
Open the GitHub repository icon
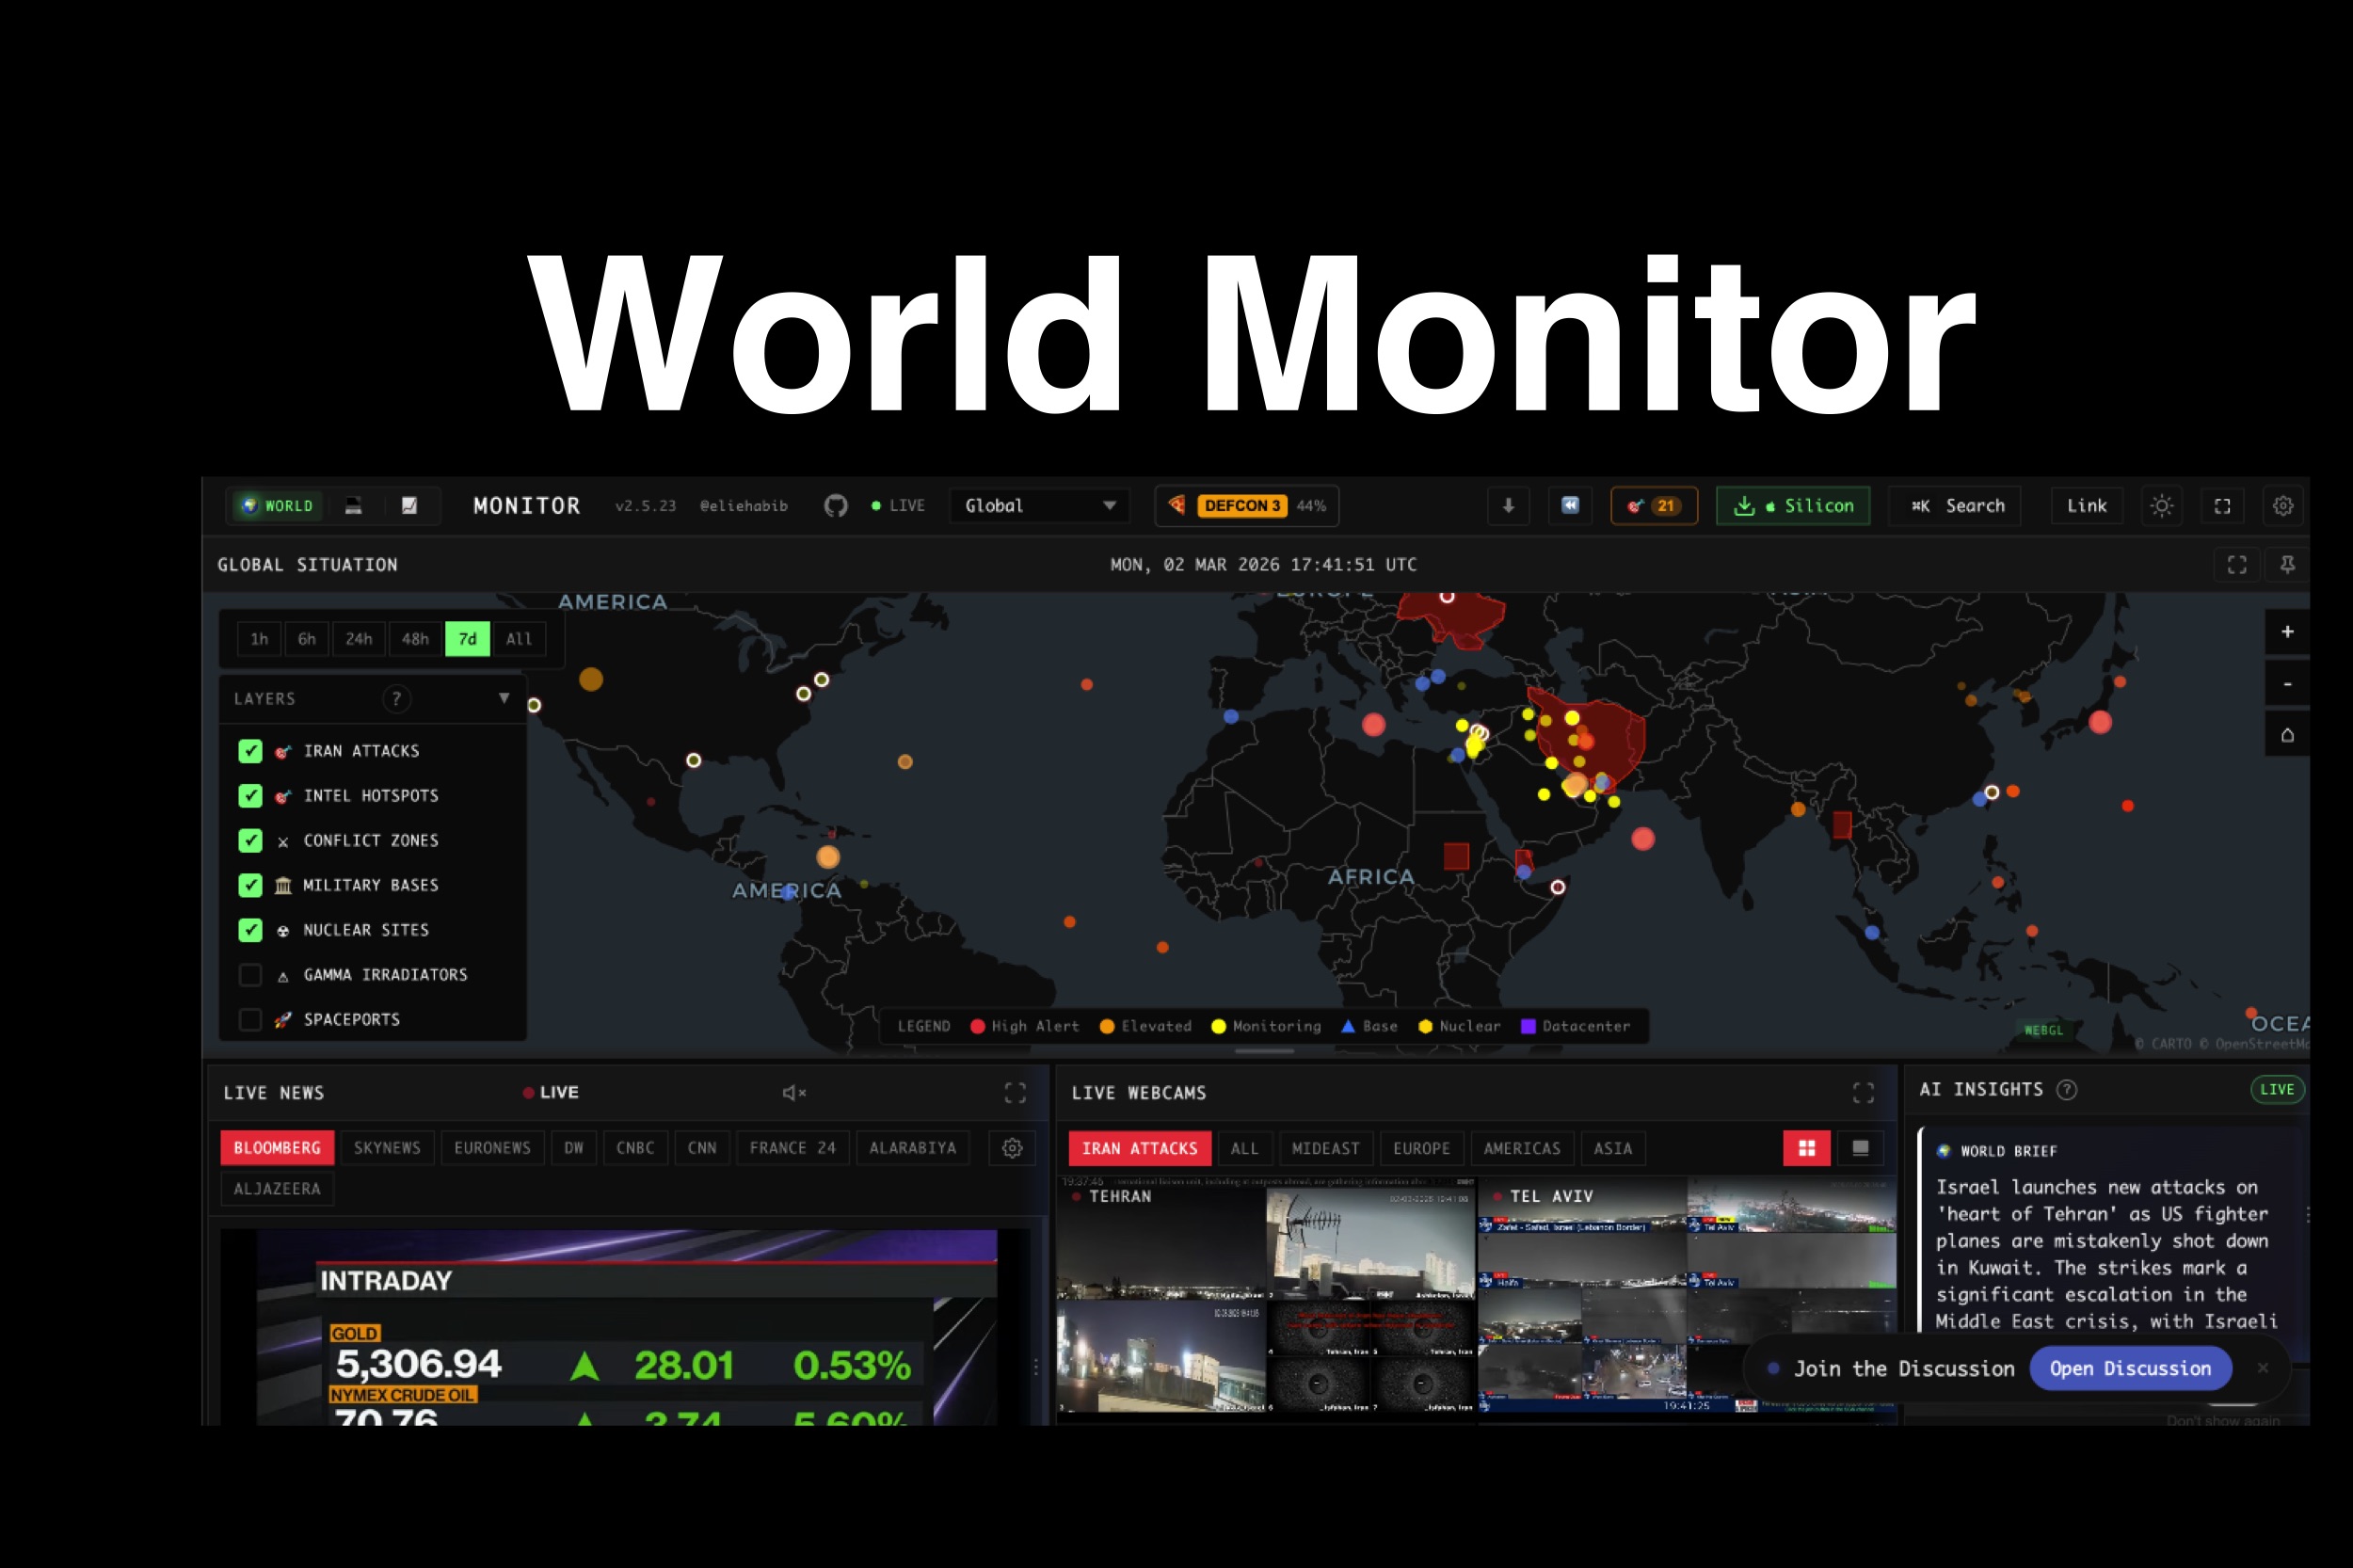click(x=835, y=506)
